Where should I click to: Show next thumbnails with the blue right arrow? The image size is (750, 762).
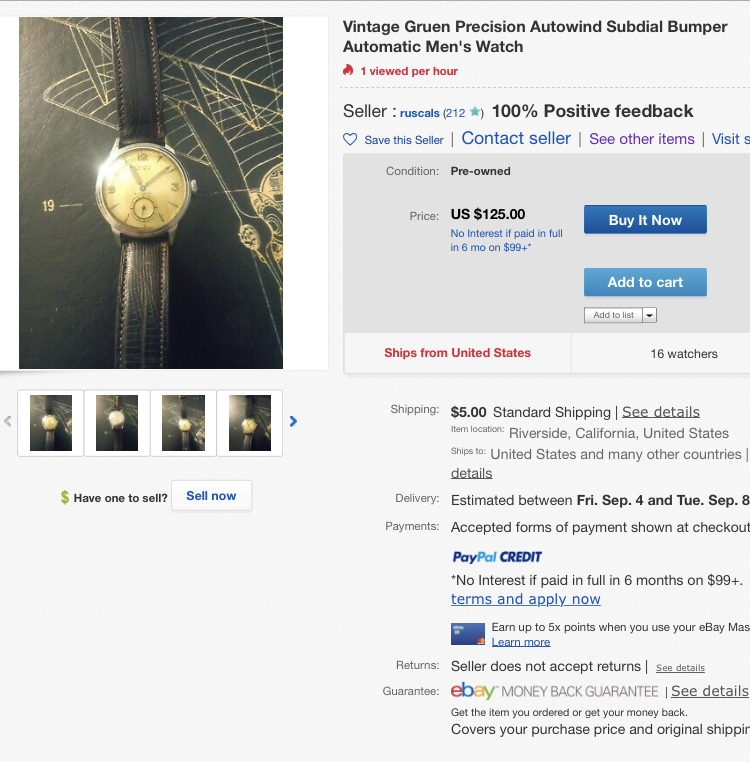(293, 421)
